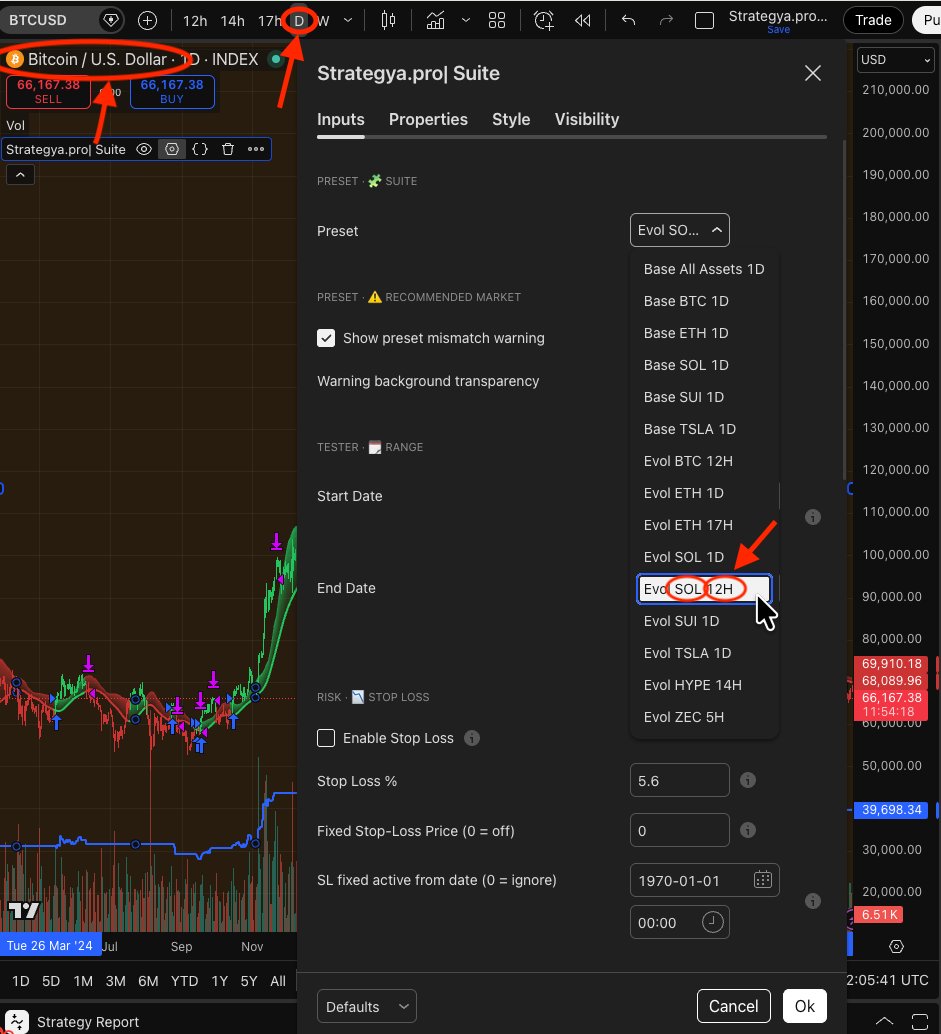Edit the Fixed Stop-Loss Price field
The image size is (941, 1034).
[x=679, y=830]
